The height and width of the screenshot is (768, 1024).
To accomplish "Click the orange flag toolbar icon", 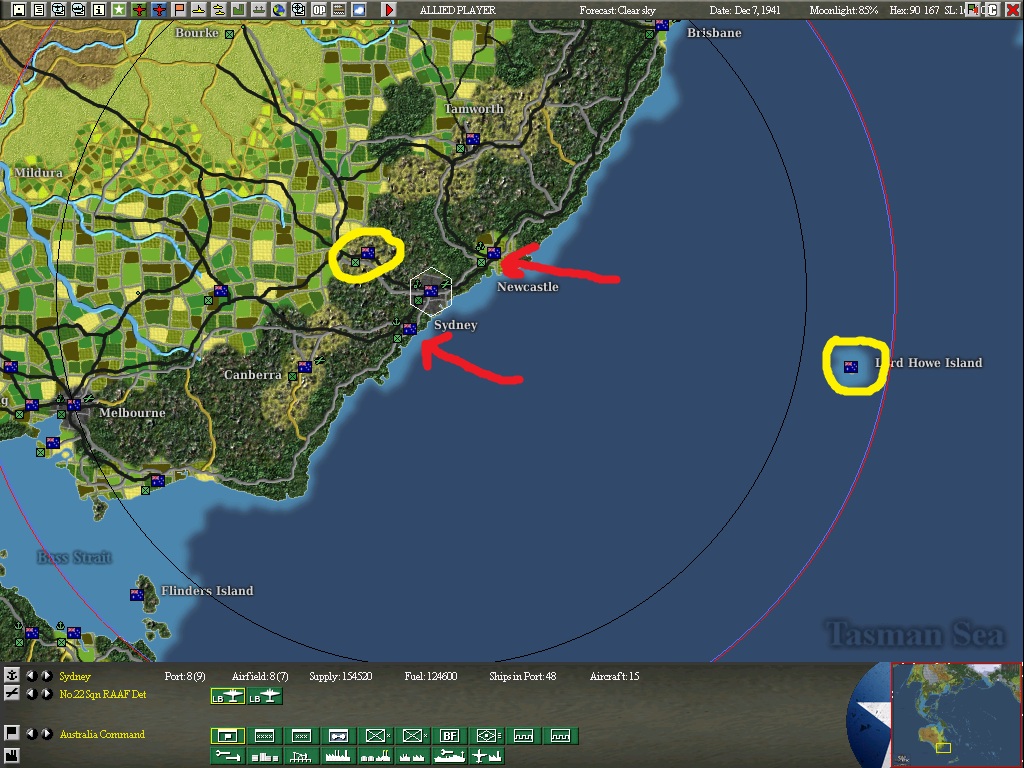I will [x=179, y=10].
